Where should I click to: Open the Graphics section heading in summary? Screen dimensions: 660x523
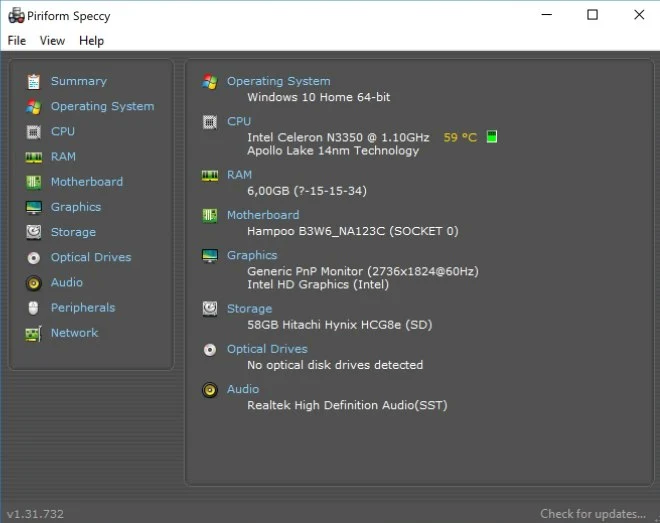(252, 255)
